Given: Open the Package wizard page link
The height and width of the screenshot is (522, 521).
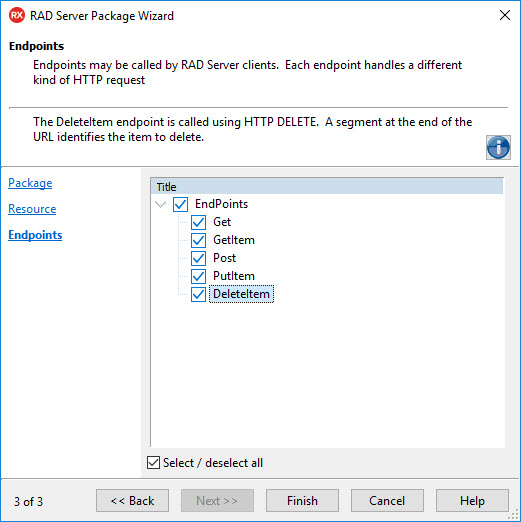Looking at the screenshot, I should [30, 183].
